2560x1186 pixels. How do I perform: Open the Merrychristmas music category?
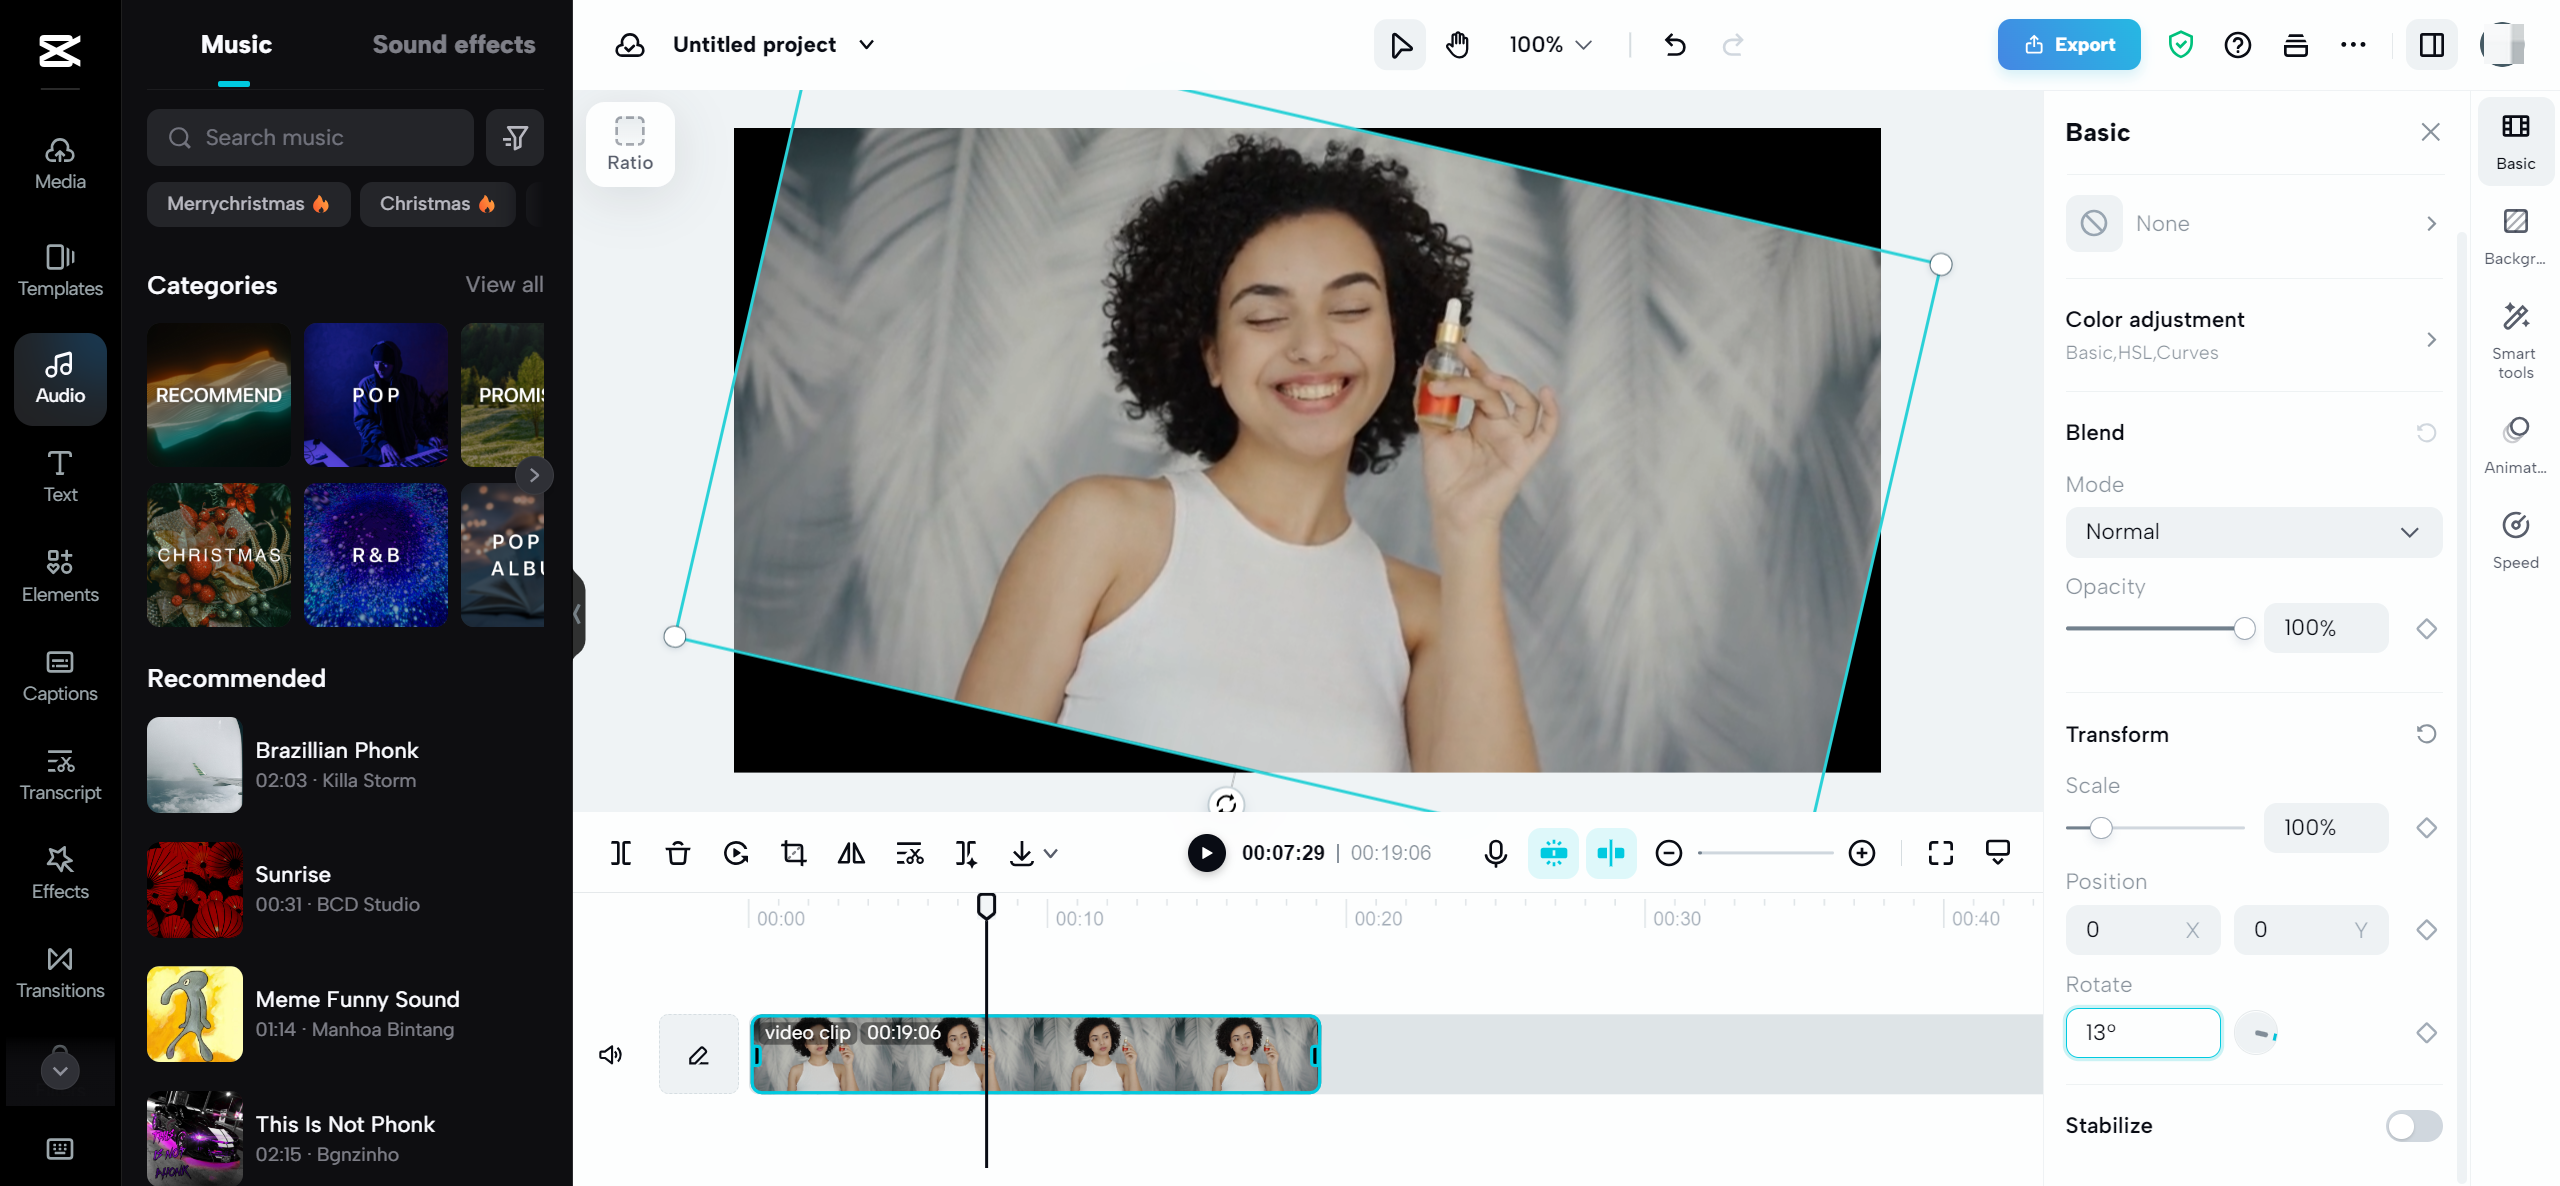[x=248, y=204]
